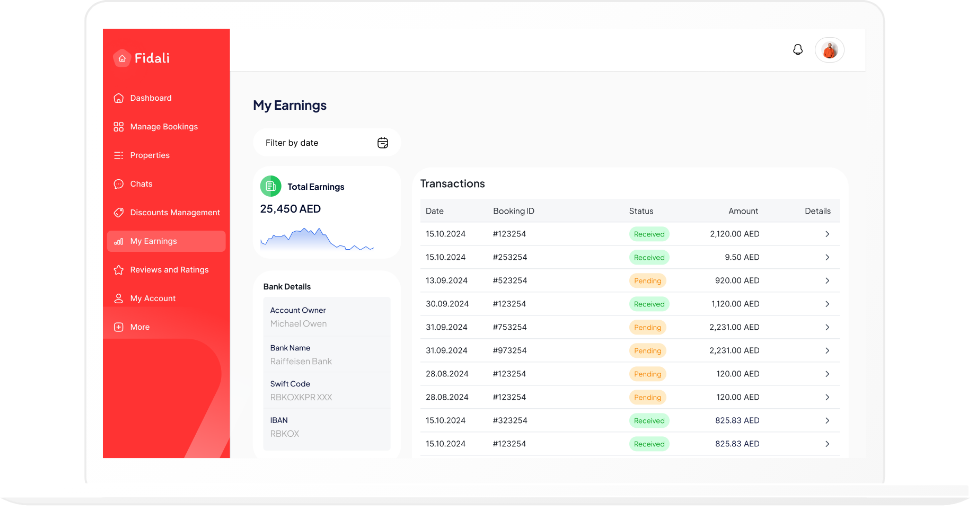The width and height of the screenshot is (971, 506).
Task: Click the Properties list icon
Action: (119, 155)
